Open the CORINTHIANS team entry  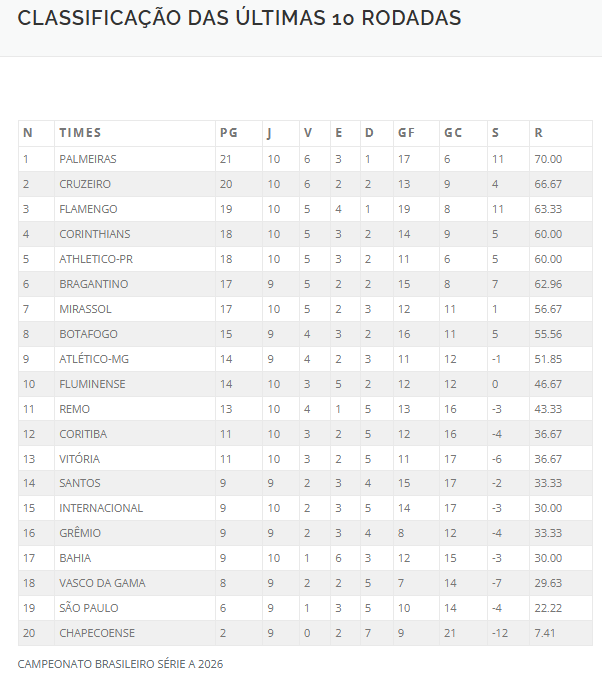point(95,234)
